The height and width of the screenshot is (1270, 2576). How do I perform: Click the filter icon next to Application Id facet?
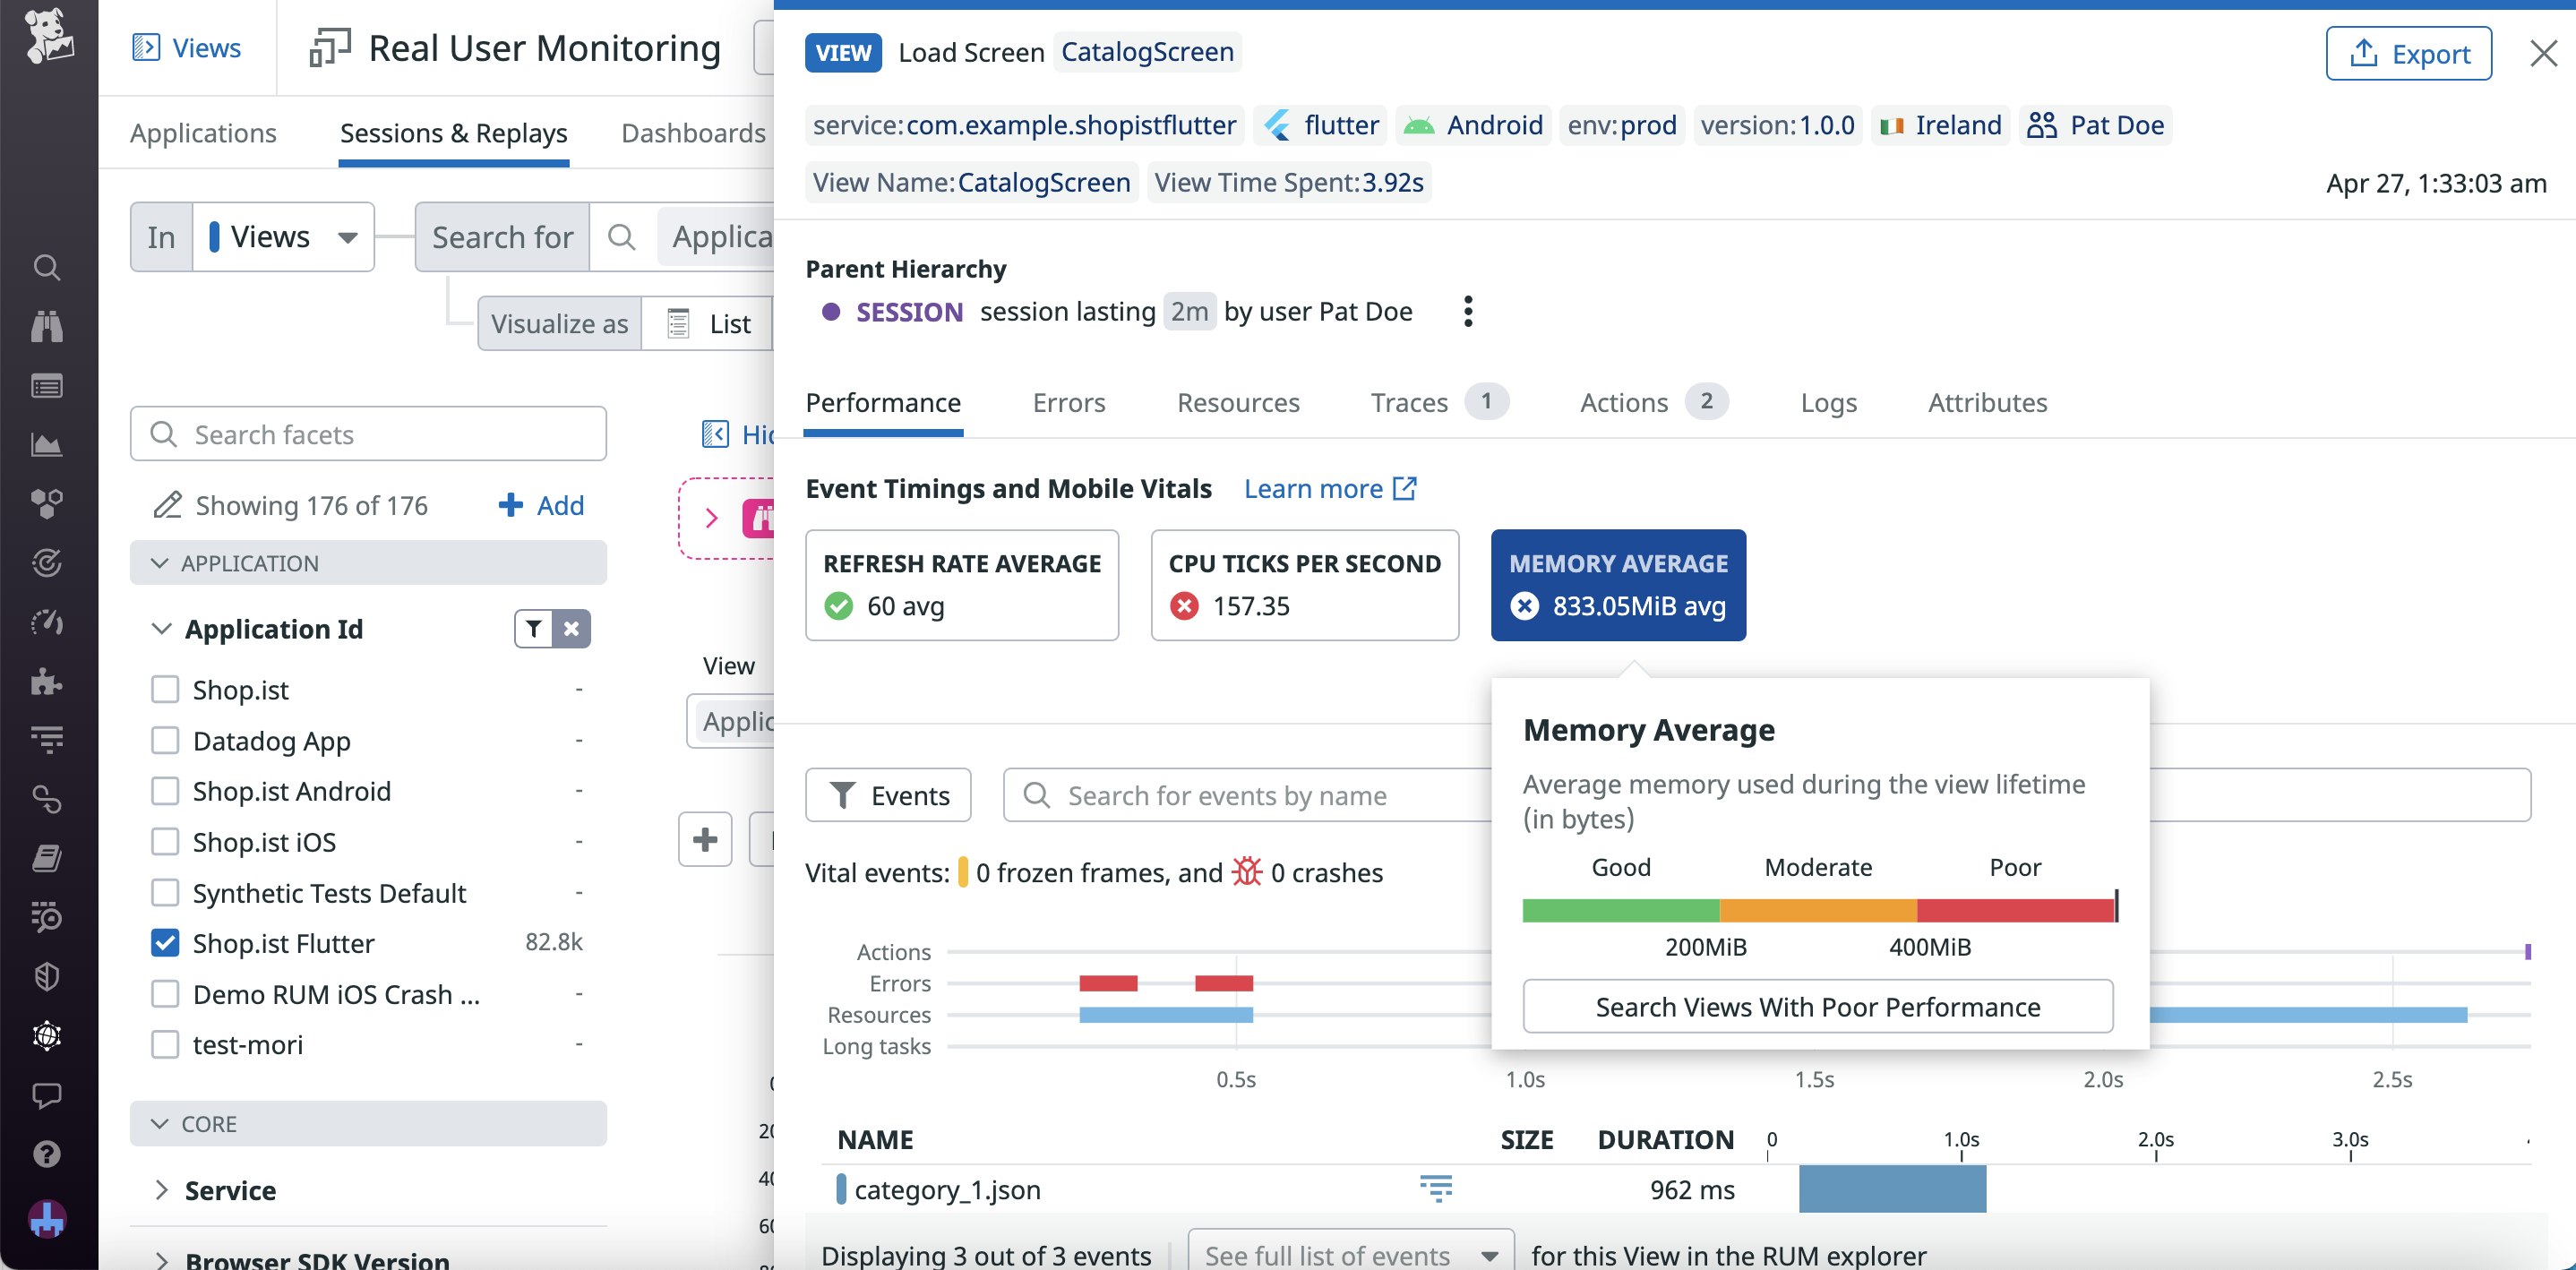(534, 629)
